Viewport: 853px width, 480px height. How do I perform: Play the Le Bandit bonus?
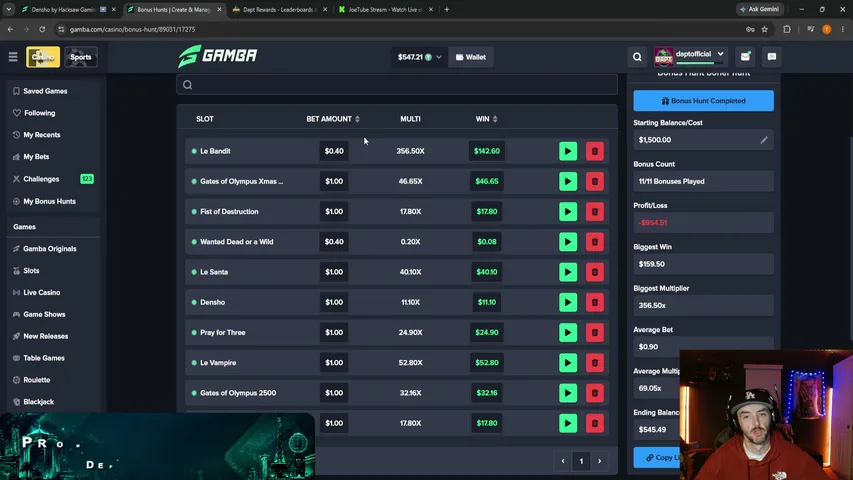(567, 151)
